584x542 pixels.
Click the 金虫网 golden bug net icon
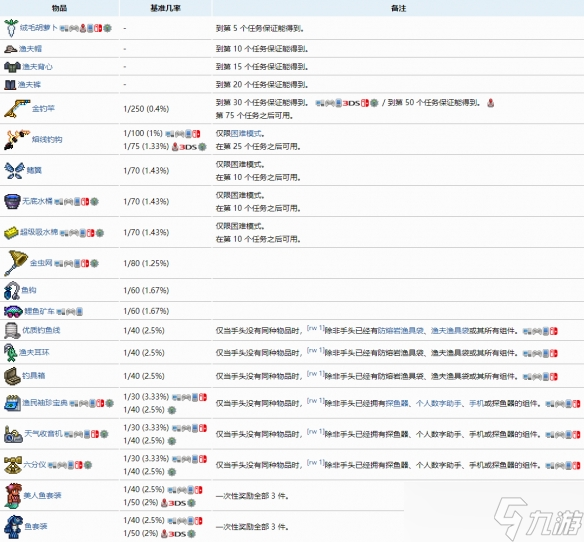[x=16, y=263]
